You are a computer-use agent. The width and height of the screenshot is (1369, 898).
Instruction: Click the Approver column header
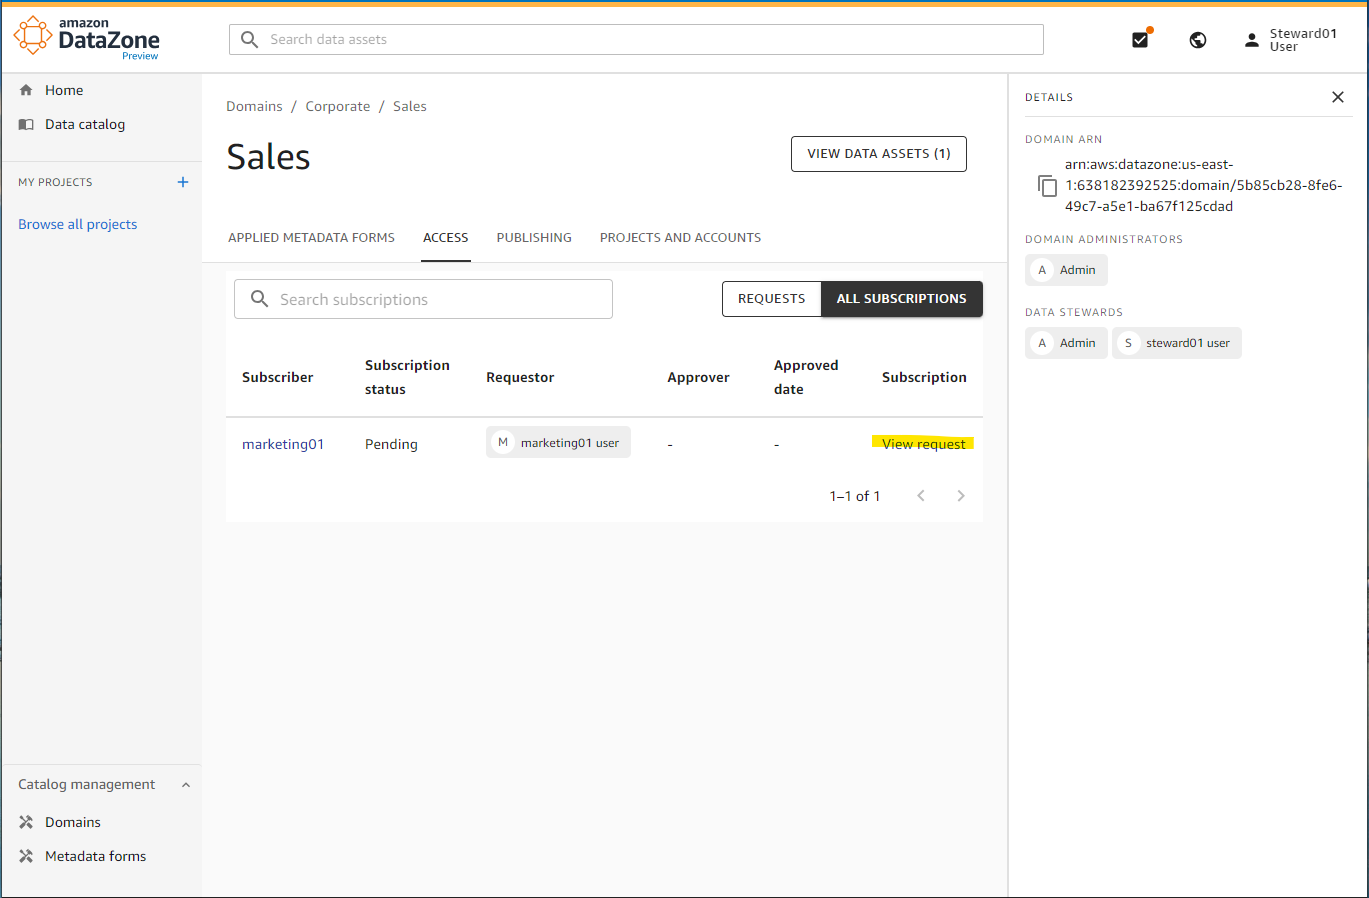(698, 377)
